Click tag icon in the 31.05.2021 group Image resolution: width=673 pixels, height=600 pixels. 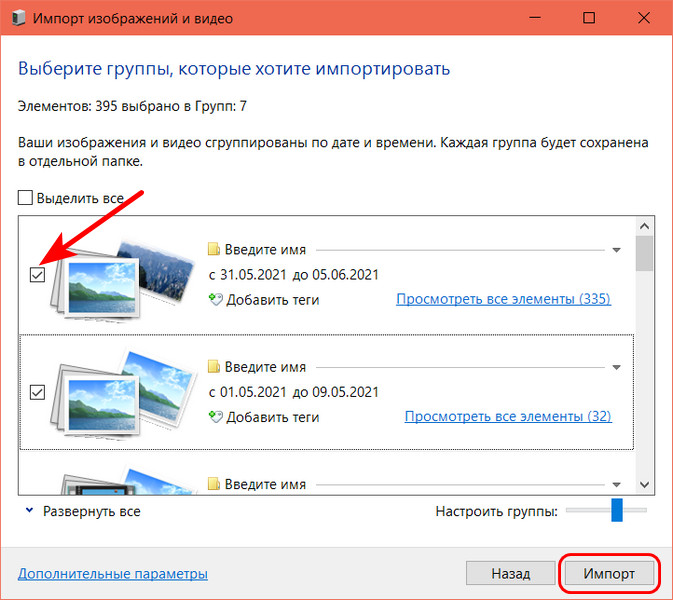[x=215, y=299]
